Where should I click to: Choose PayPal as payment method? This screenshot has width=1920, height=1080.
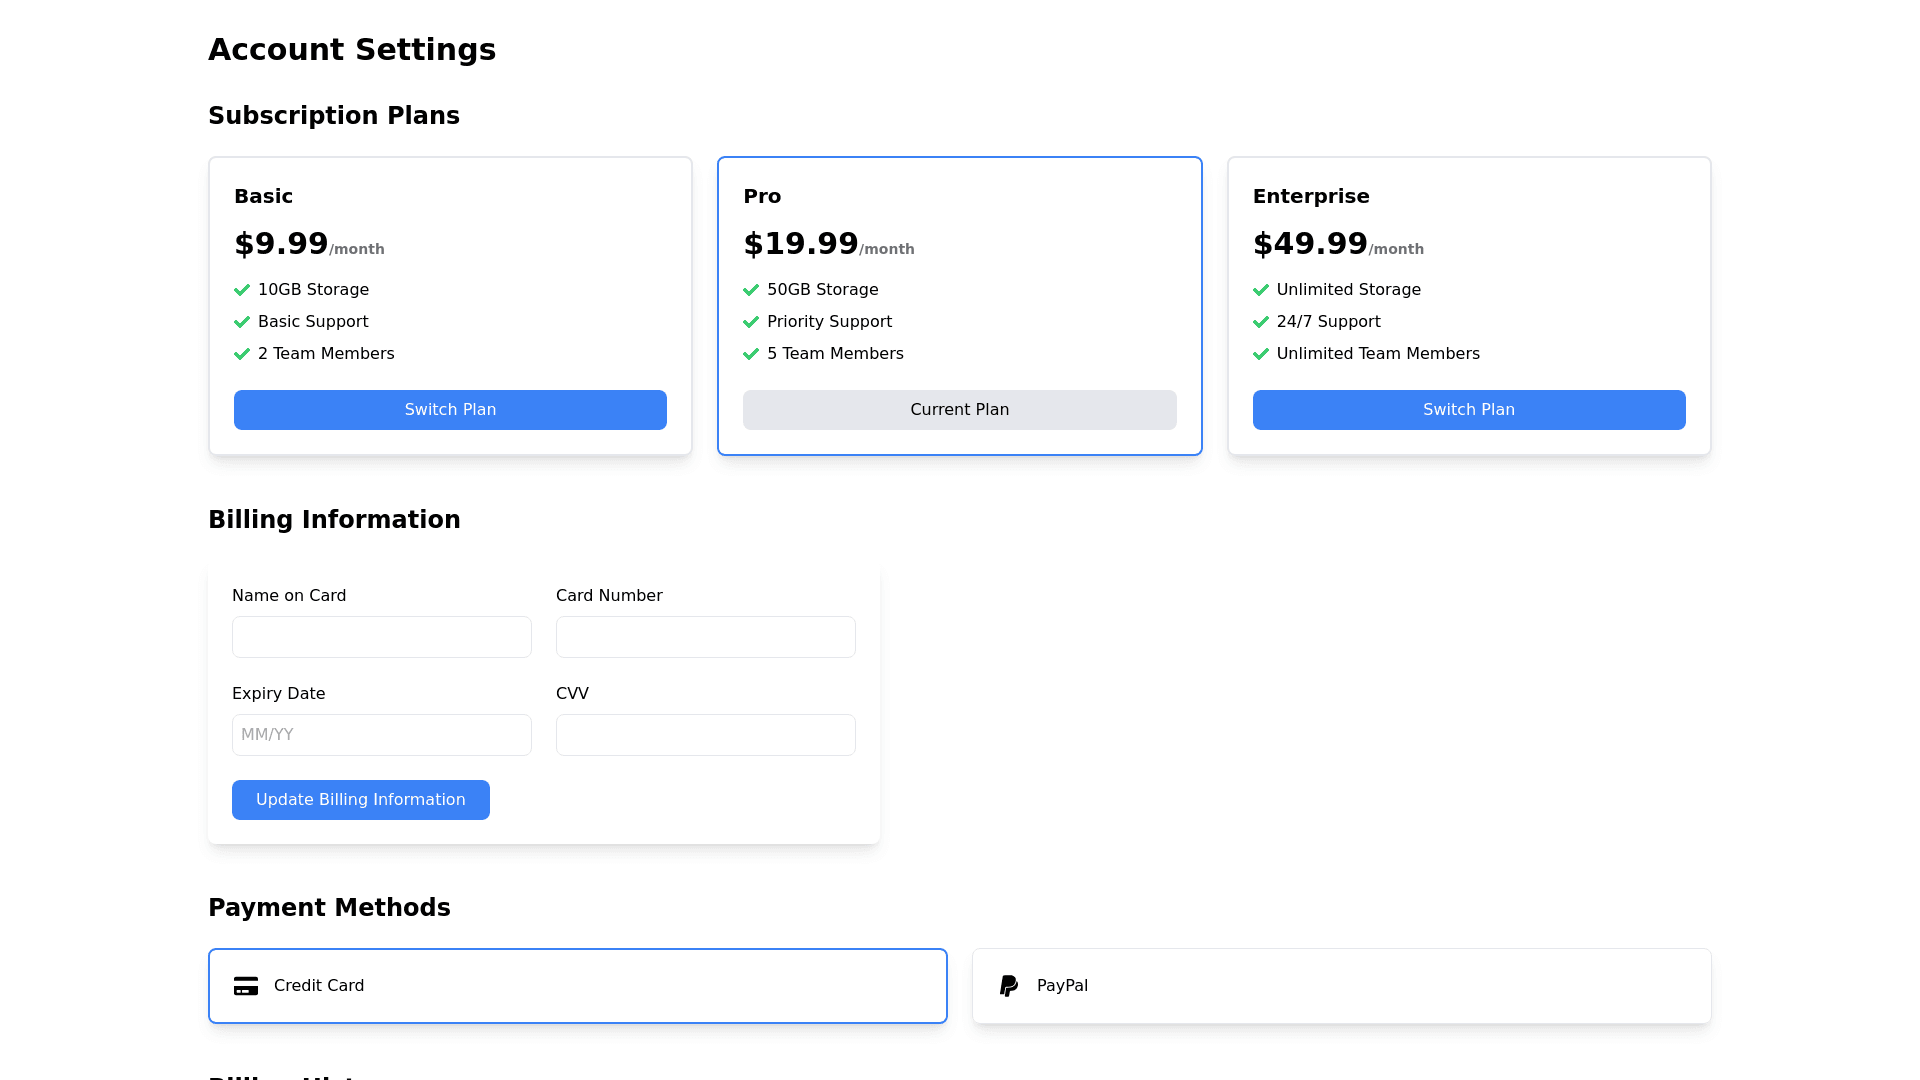1341,986
